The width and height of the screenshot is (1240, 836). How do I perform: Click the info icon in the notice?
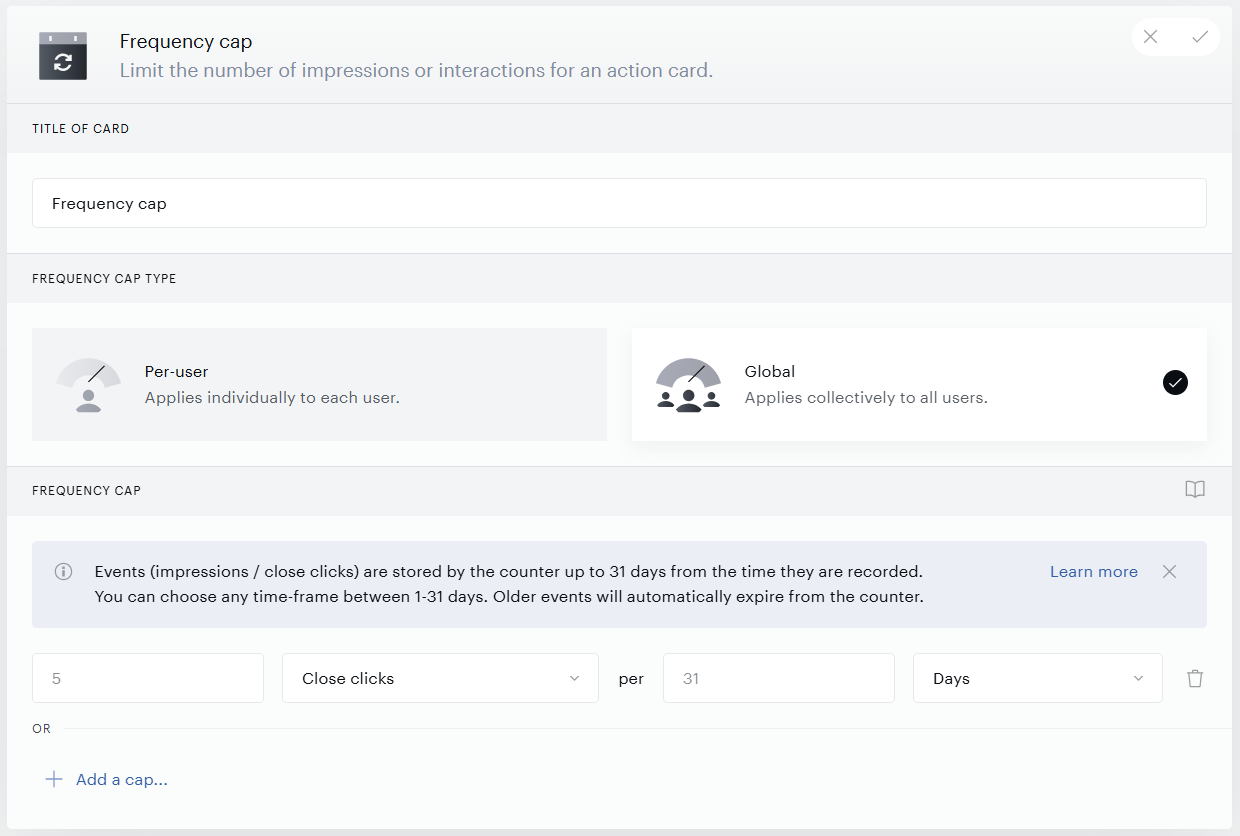coord(63,572)
